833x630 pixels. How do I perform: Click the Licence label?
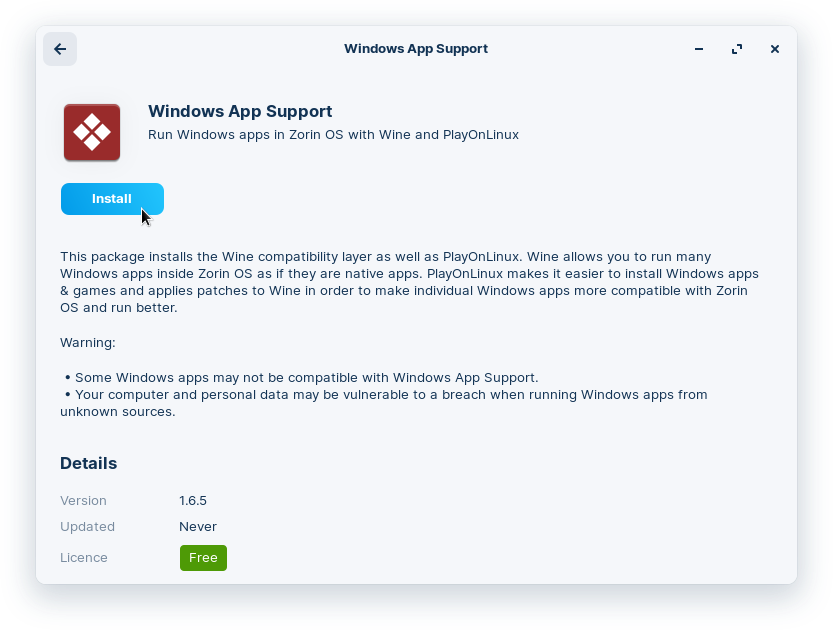[x=83, y=558]
